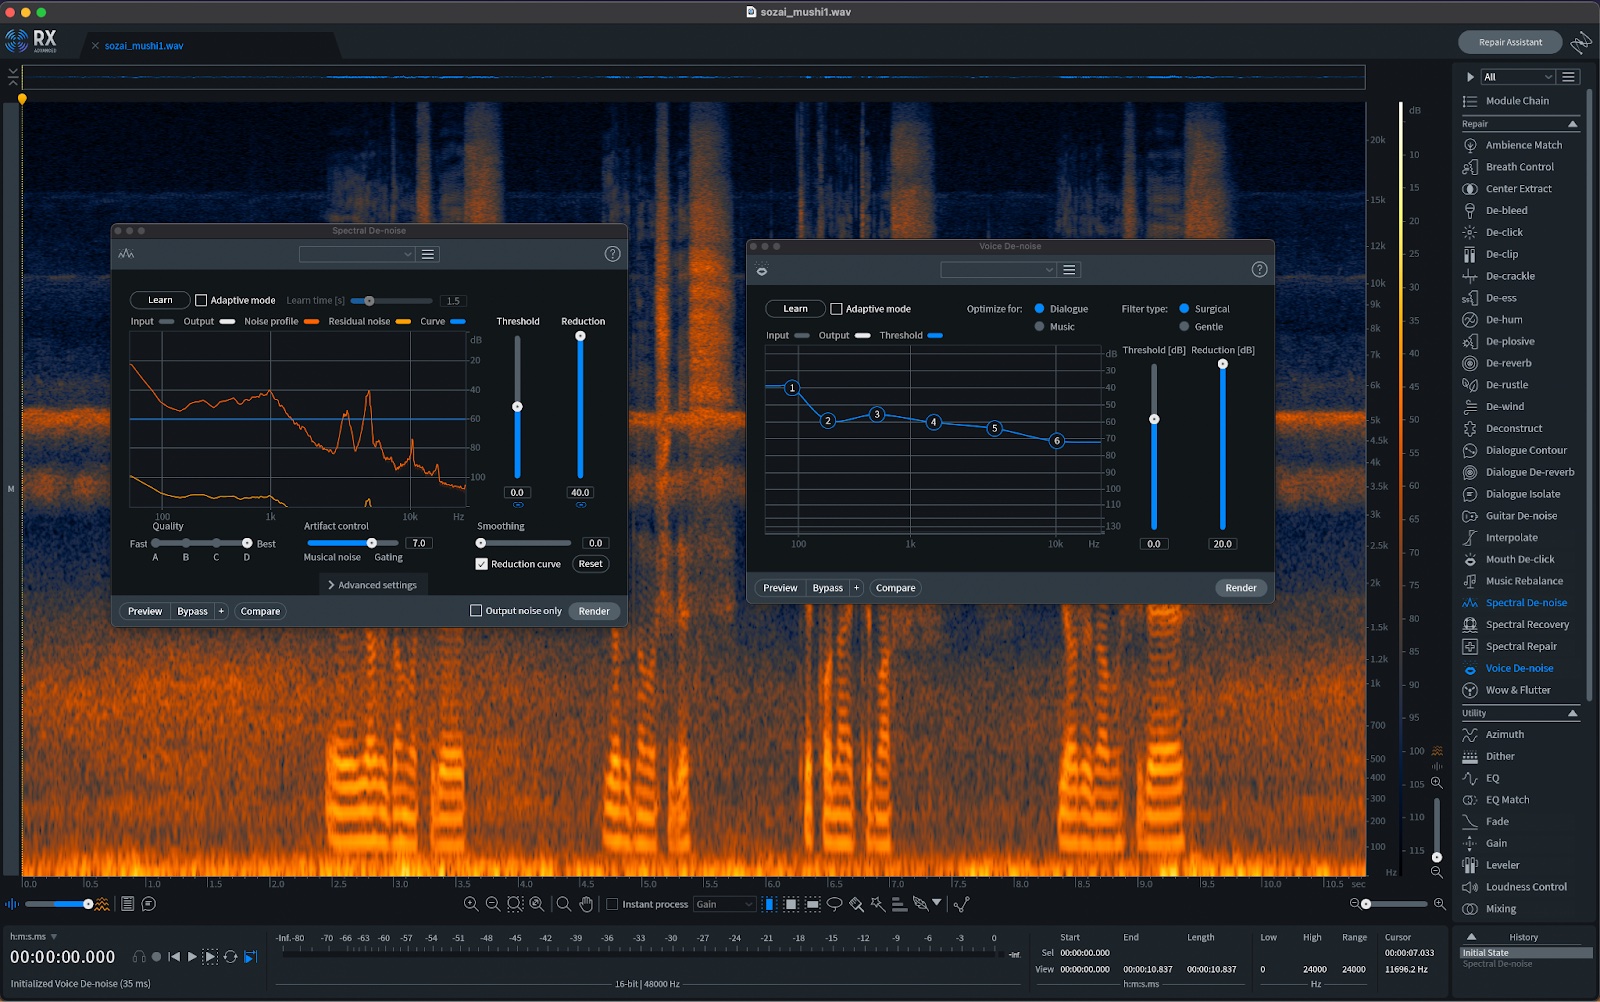The height and width of the screenshot is (1002, 1600).
Task: Toggle loop playback
Action: [x=230, y=957]
